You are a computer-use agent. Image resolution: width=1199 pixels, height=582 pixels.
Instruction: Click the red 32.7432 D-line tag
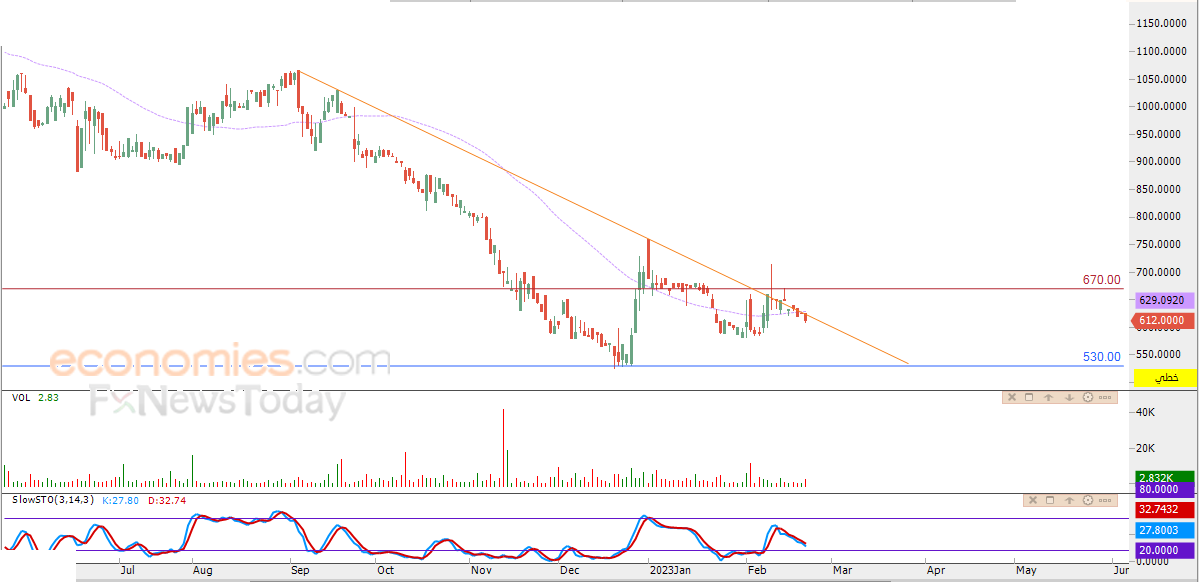[x=1165, y=509]
